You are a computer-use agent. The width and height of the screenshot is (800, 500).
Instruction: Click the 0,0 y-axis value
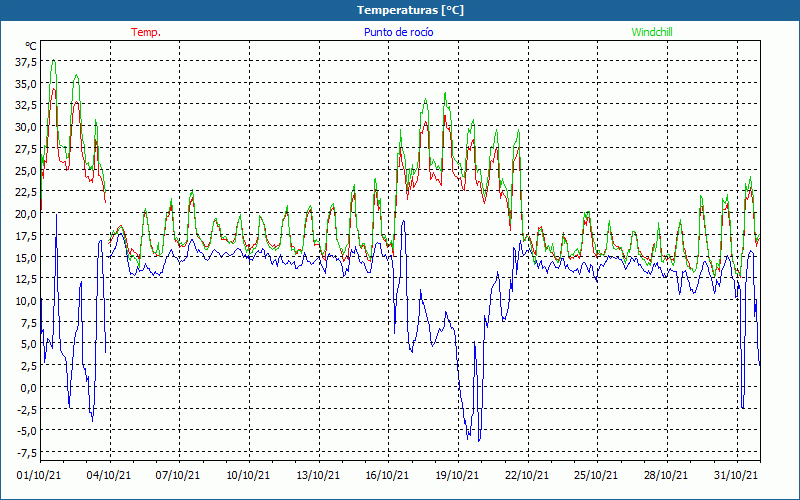29,387
